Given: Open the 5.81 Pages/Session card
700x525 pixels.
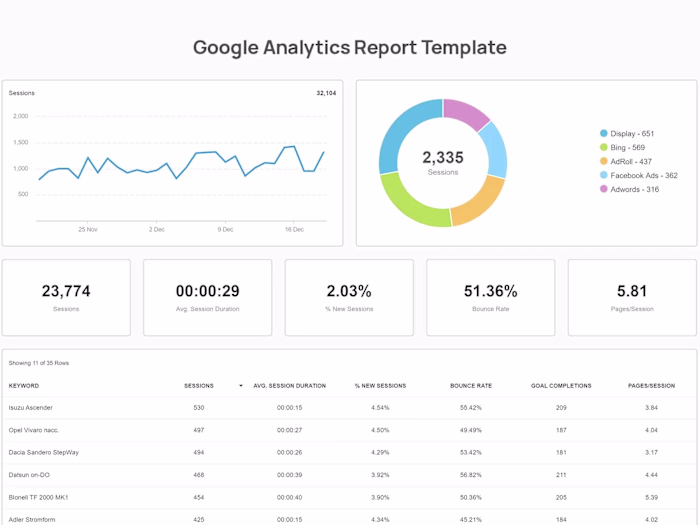Looking at the screenshot, I should [x=632, y=297].
